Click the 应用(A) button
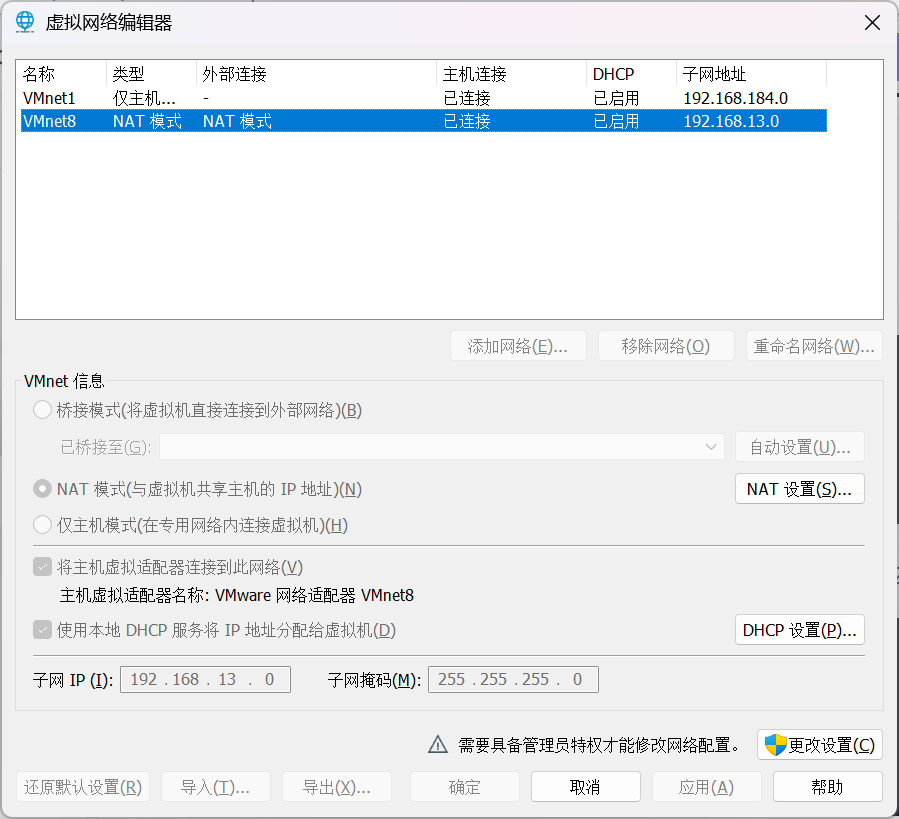899x819 pixels. point(706,787)
